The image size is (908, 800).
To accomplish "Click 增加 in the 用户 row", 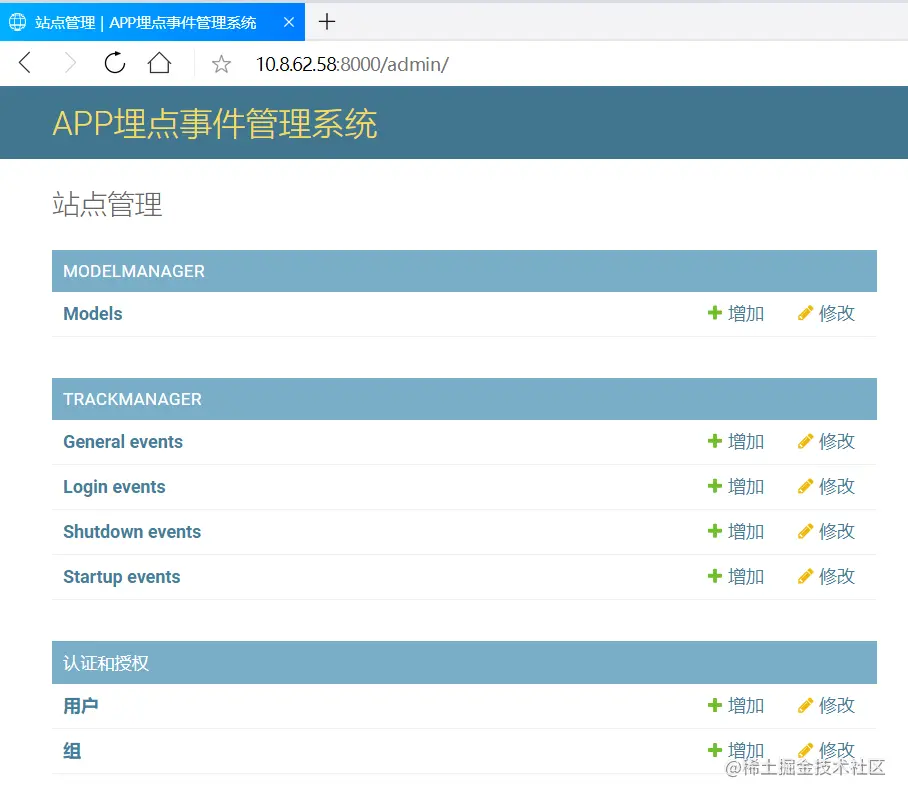I will [x=736, y=706].
